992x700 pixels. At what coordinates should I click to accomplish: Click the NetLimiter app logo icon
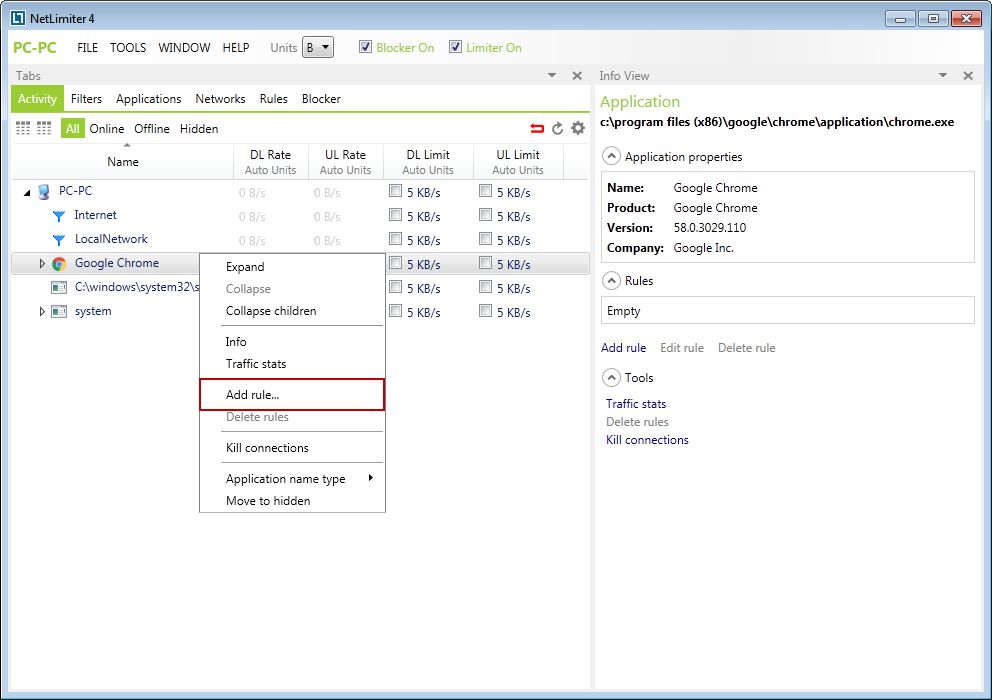(x=18, y=18)
